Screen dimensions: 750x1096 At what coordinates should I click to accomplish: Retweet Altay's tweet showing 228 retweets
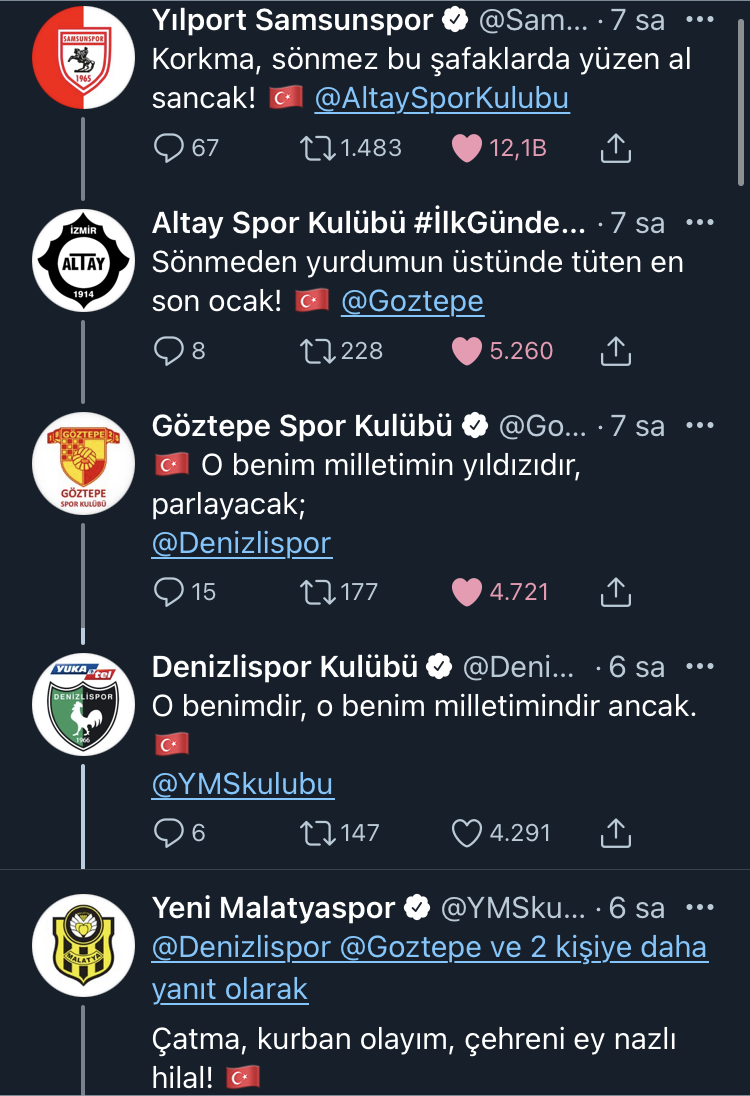[x=317, y=351]
